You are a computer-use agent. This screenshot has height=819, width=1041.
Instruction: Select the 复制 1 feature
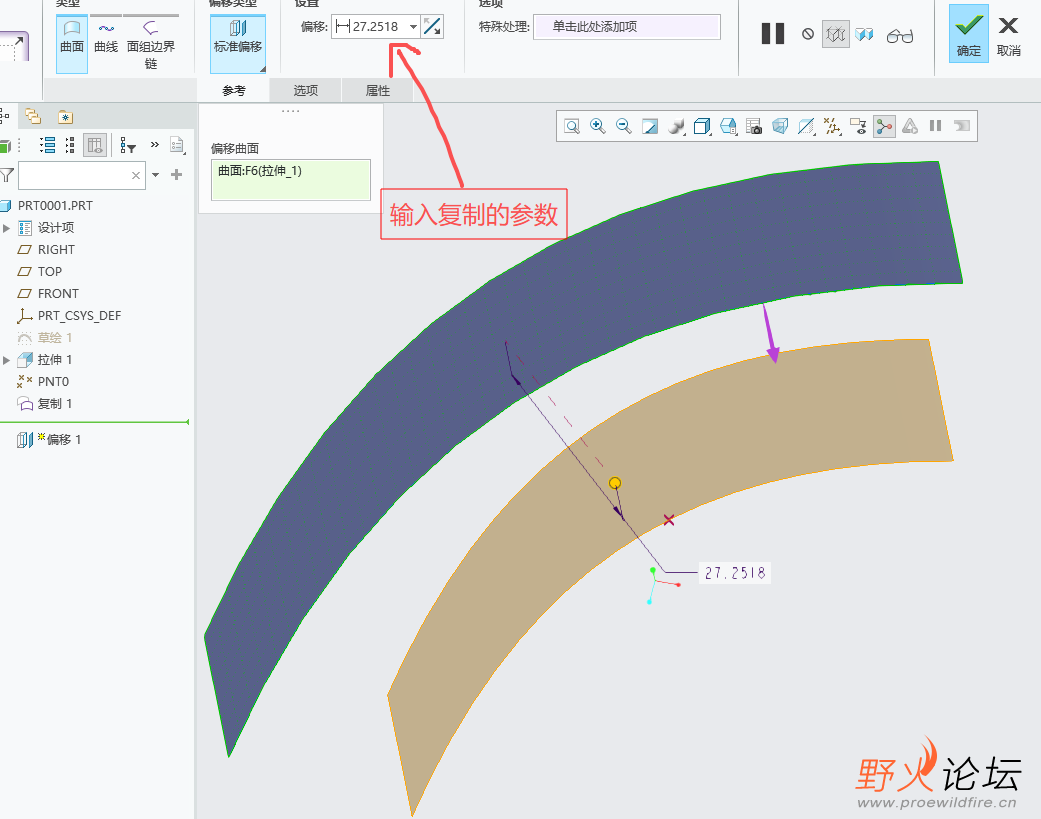click(54, 404)
